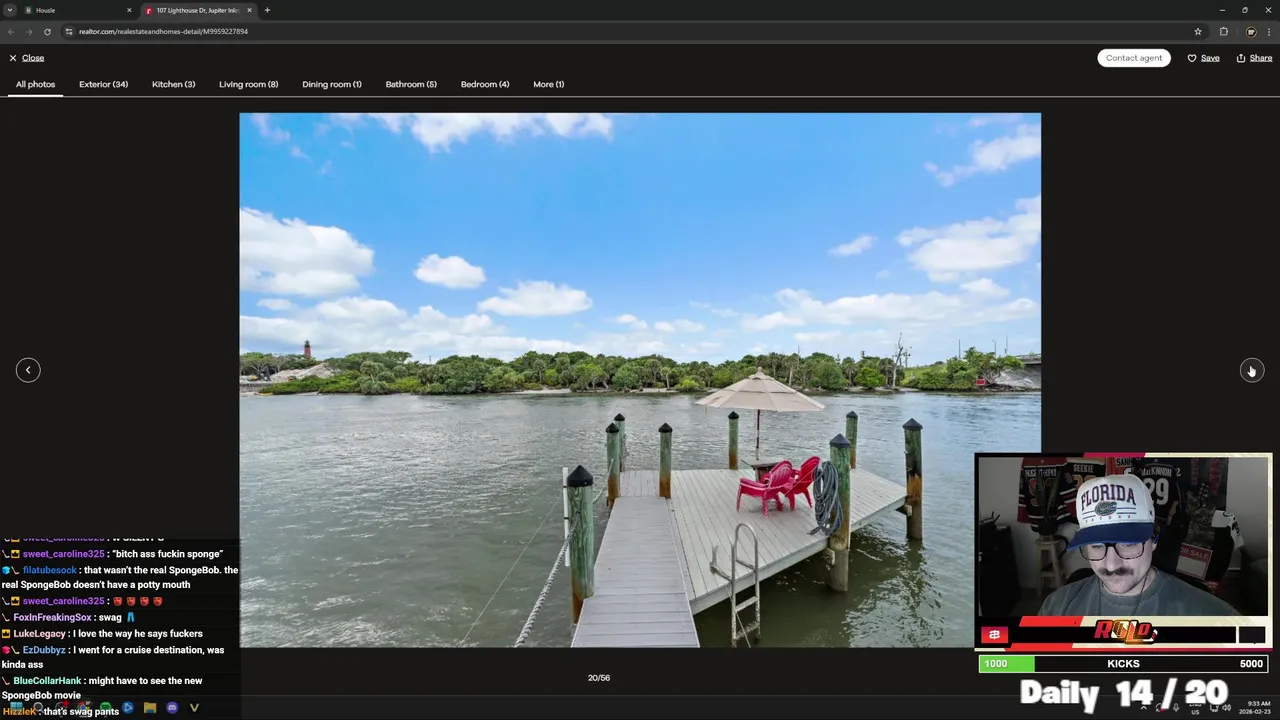
Task: Open the Dining room (1) photo category
Action: click(x=332, y=84)
